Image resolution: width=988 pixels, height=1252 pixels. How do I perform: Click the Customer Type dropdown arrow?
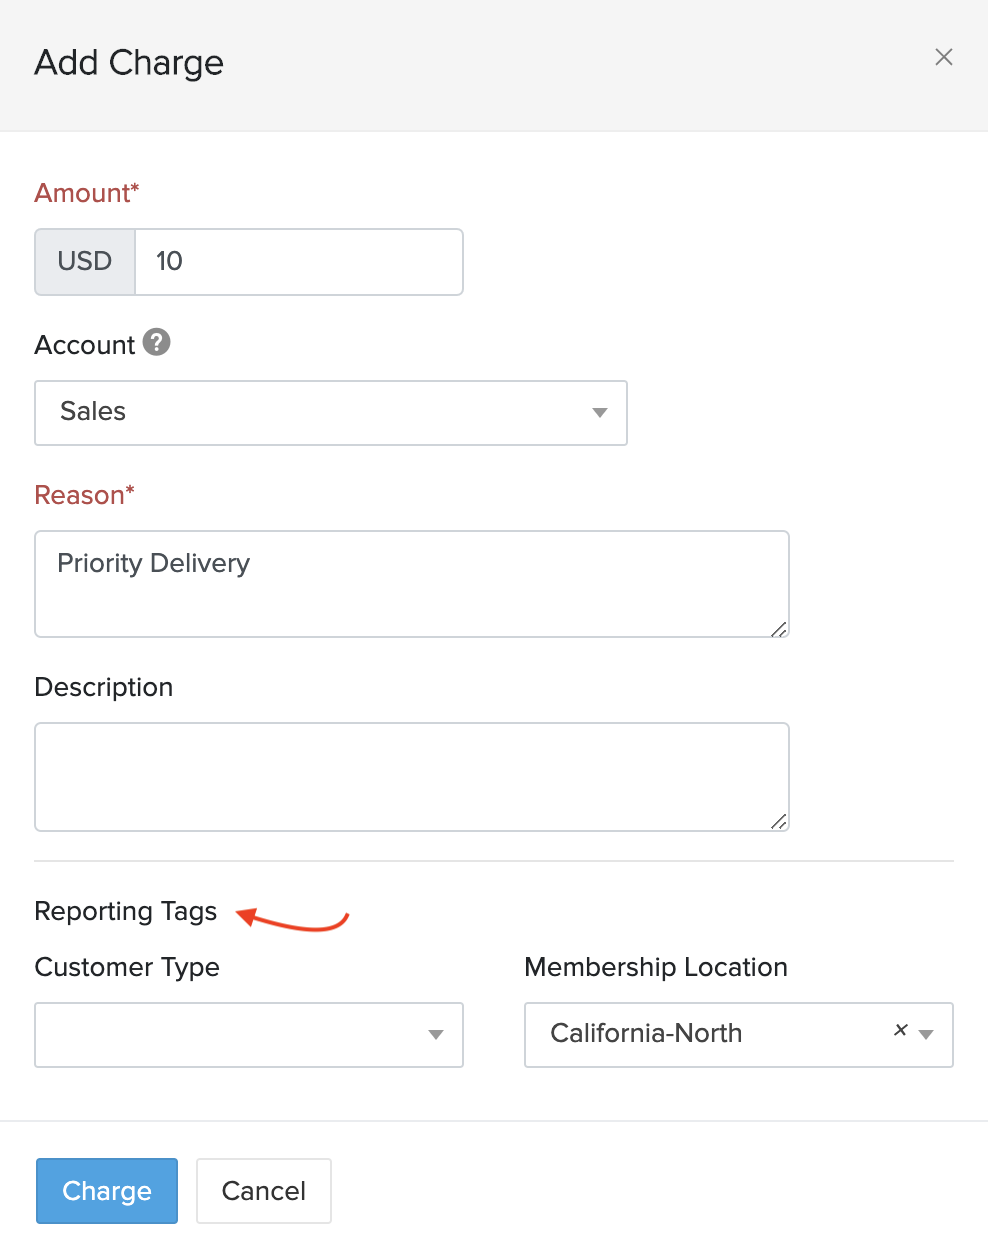[x=435, y=1035]
